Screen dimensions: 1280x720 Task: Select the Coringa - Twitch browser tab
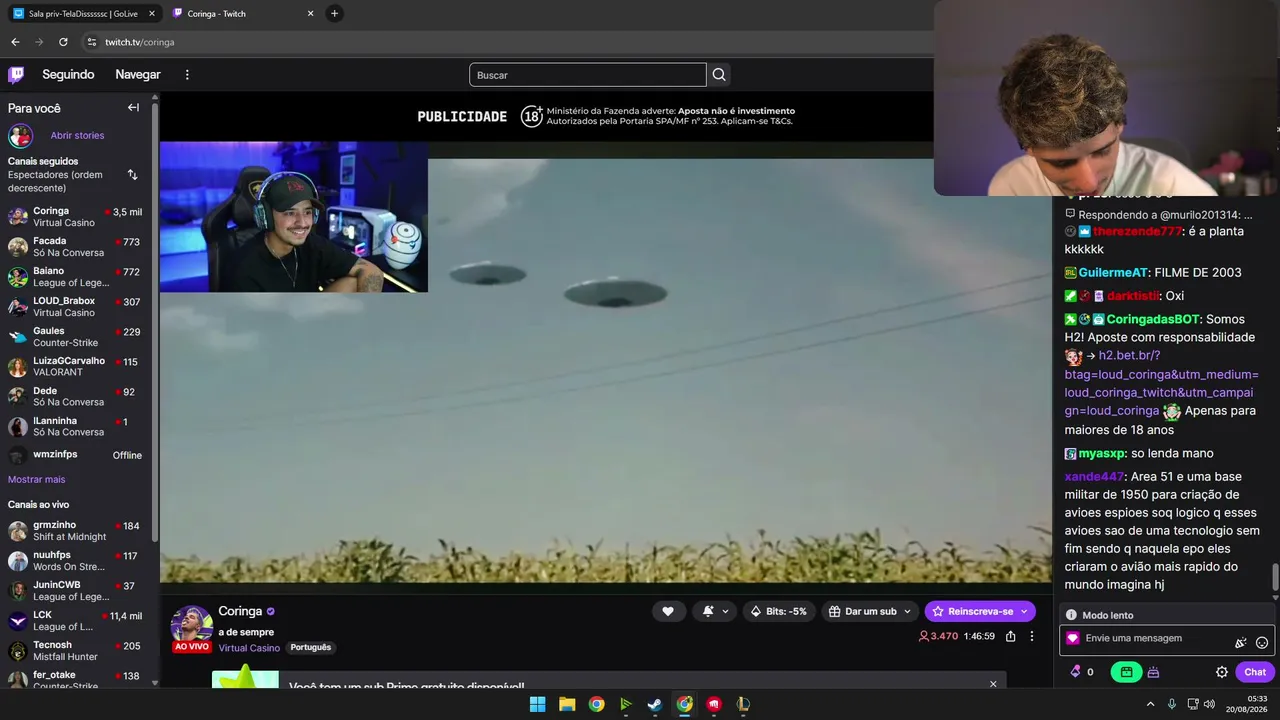(242, 14)
